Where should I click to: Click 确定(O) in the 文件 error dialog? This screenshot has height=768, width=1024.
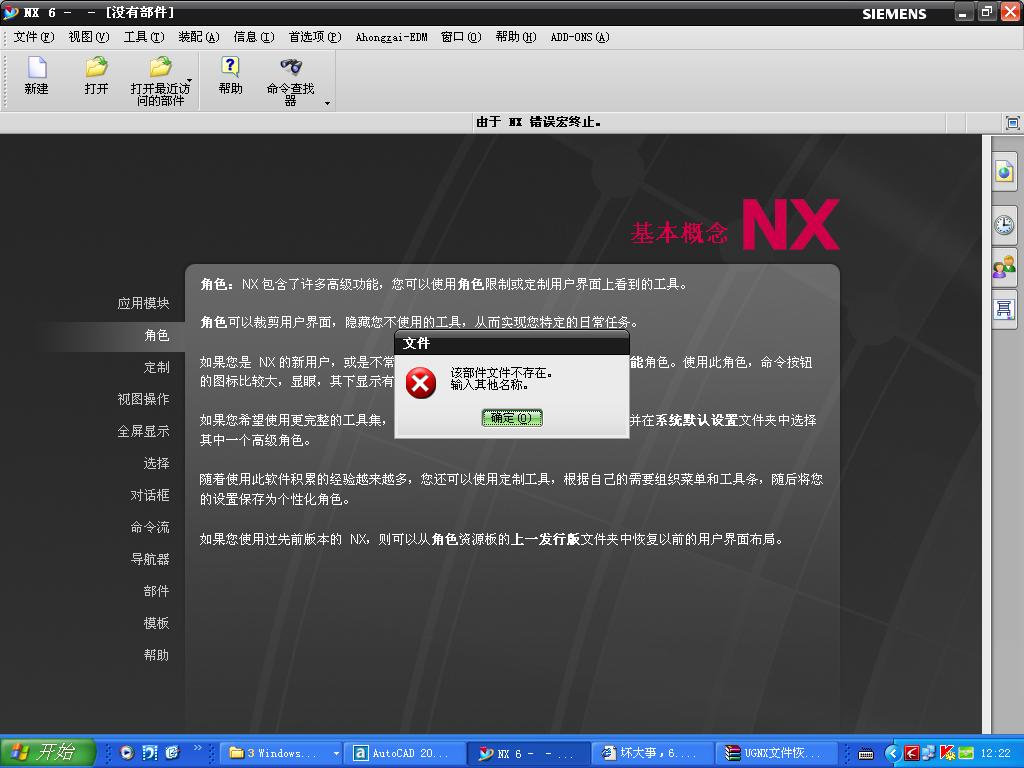512,418
